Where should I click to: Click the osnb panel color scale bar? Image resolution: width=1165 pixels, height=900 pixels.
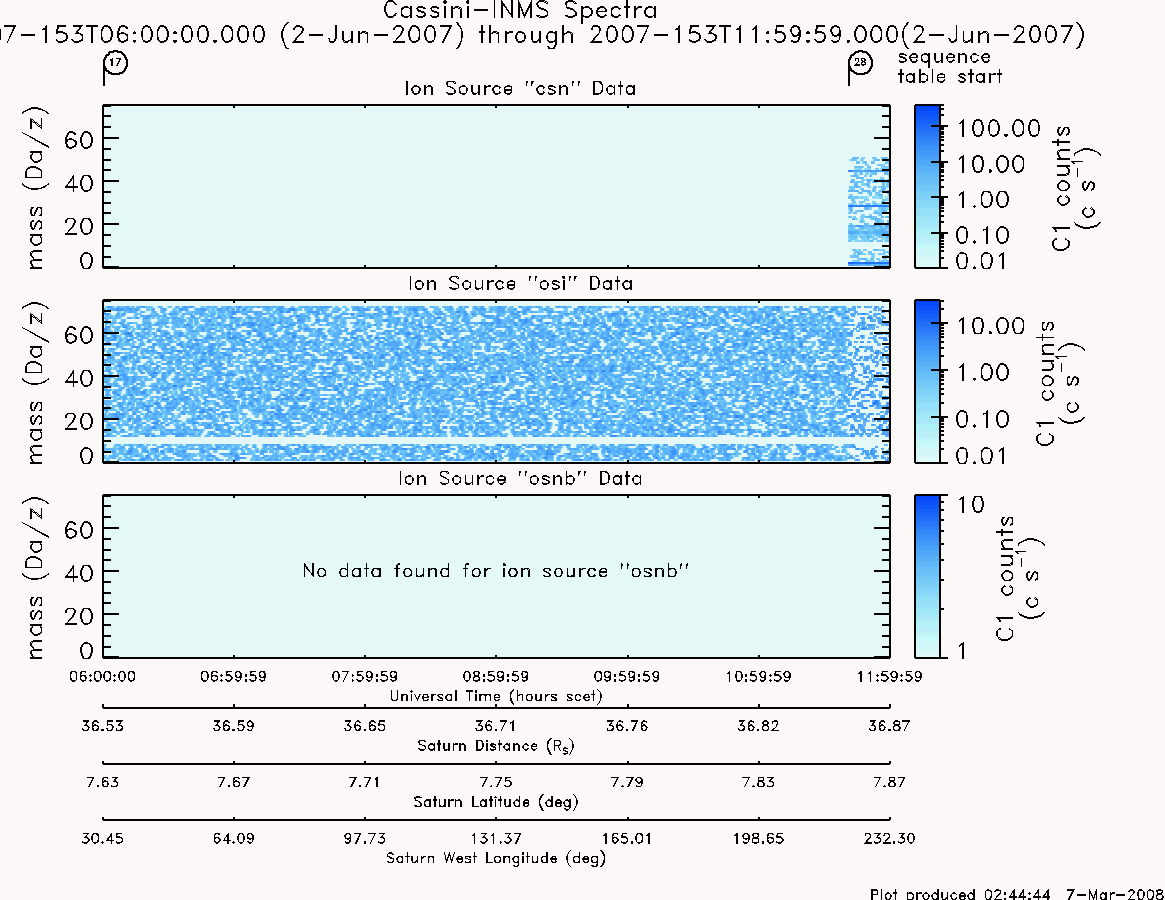click(927, 576)
